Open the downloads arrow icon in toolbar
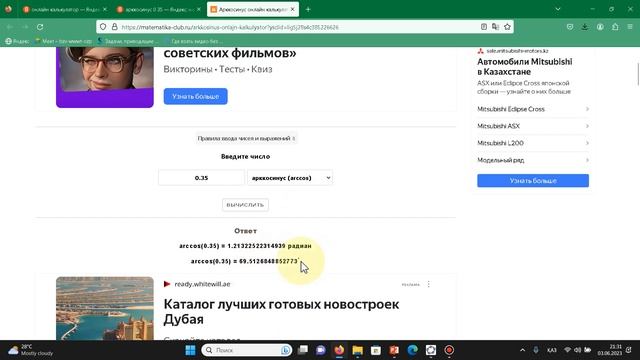This screenshot has width=640, height=360. tap(585, 27)
